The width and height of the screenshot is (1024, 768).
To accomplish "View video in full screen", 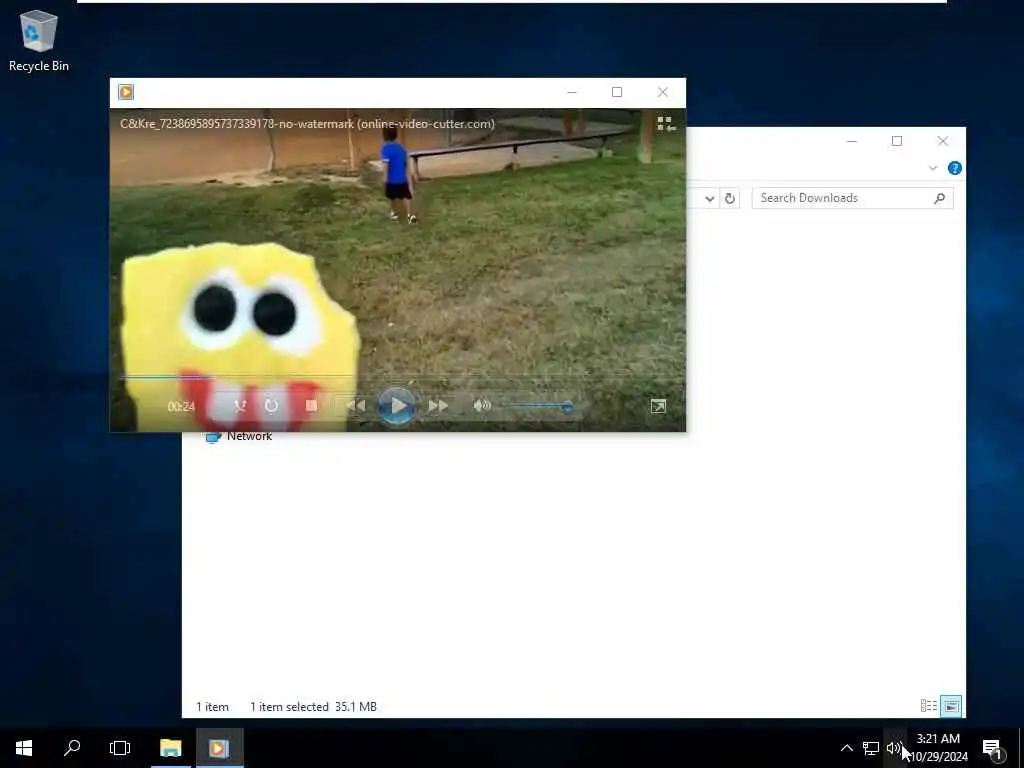I will pos(658,406).
